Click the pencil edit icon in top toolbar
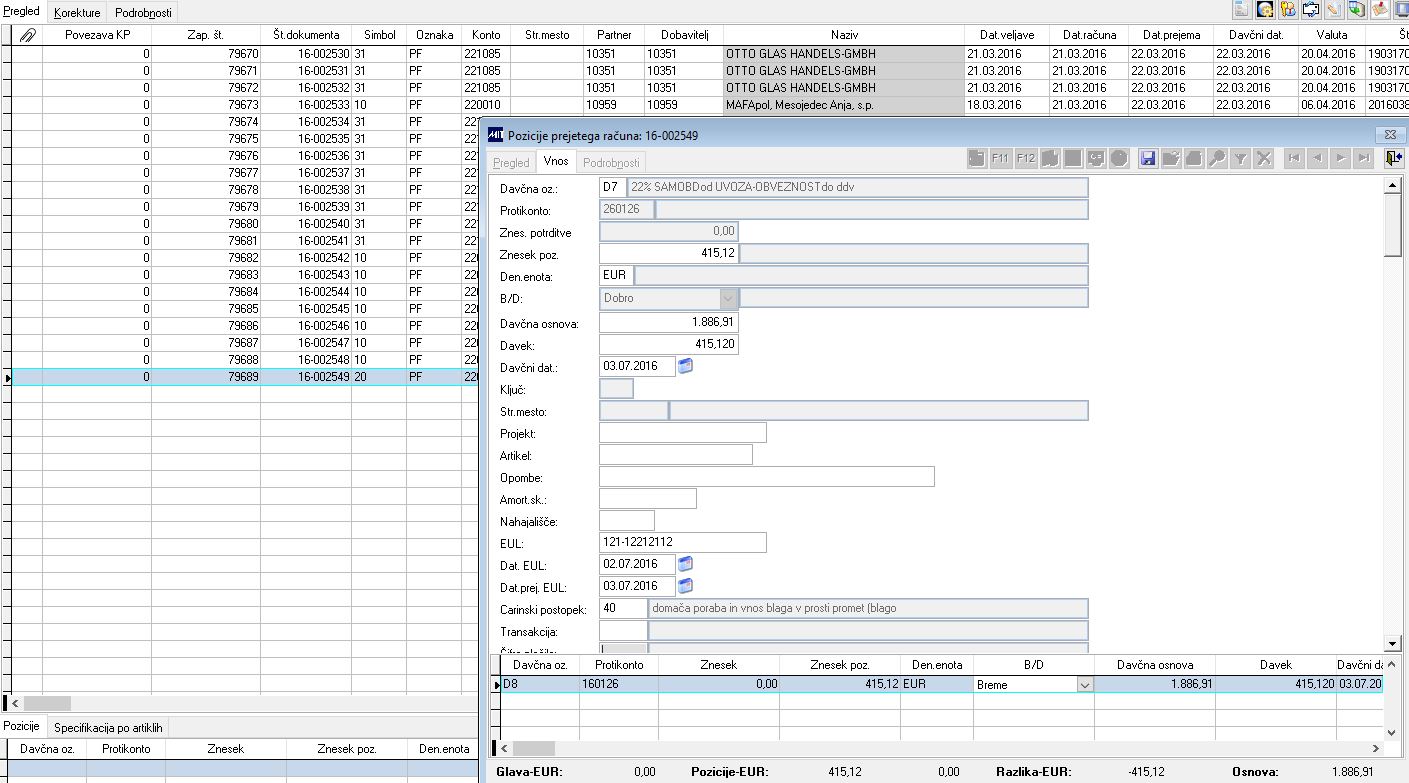The height and width of the screenshot is (783, 1409). pyautogui.click(x=1334, y=9)
